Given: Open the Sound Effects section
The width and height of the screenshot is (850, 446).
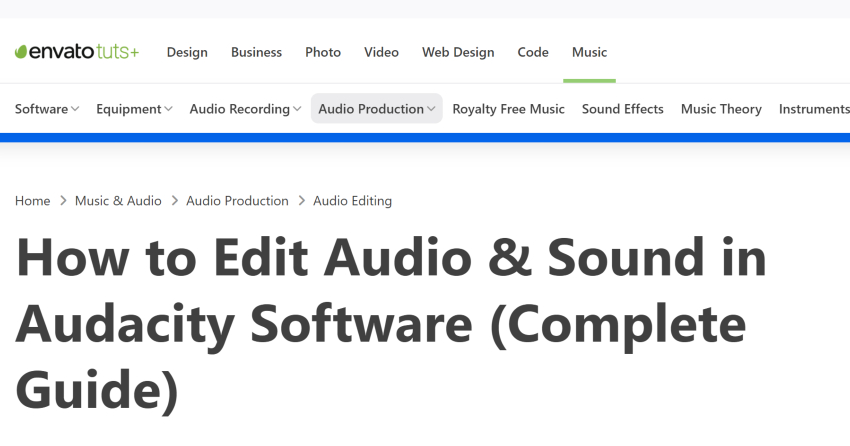Looking at the screenshot, I should click(622, 109).
